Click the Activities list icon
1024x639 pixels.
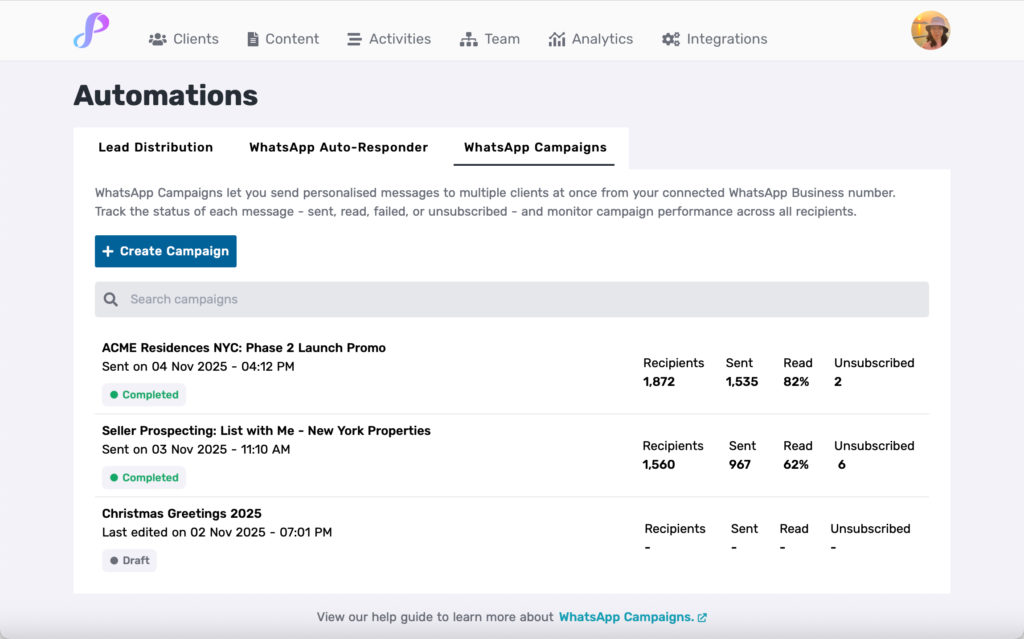[x=354, y=39]
